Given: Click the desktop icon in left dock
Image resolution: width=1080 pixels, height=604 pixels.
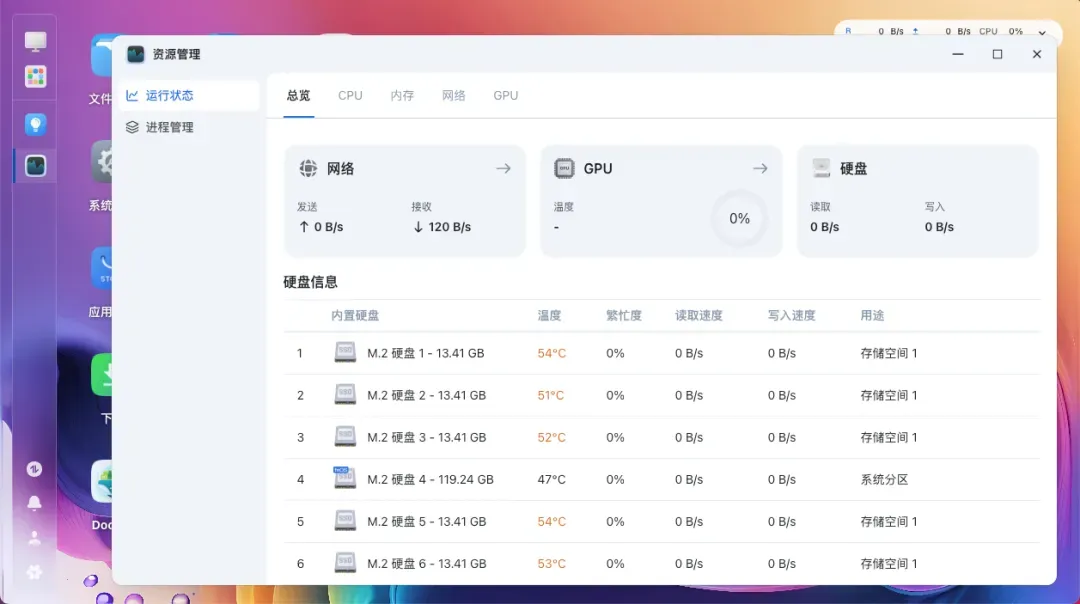Looking at the screenshot, I should click(x=35, y=42).
